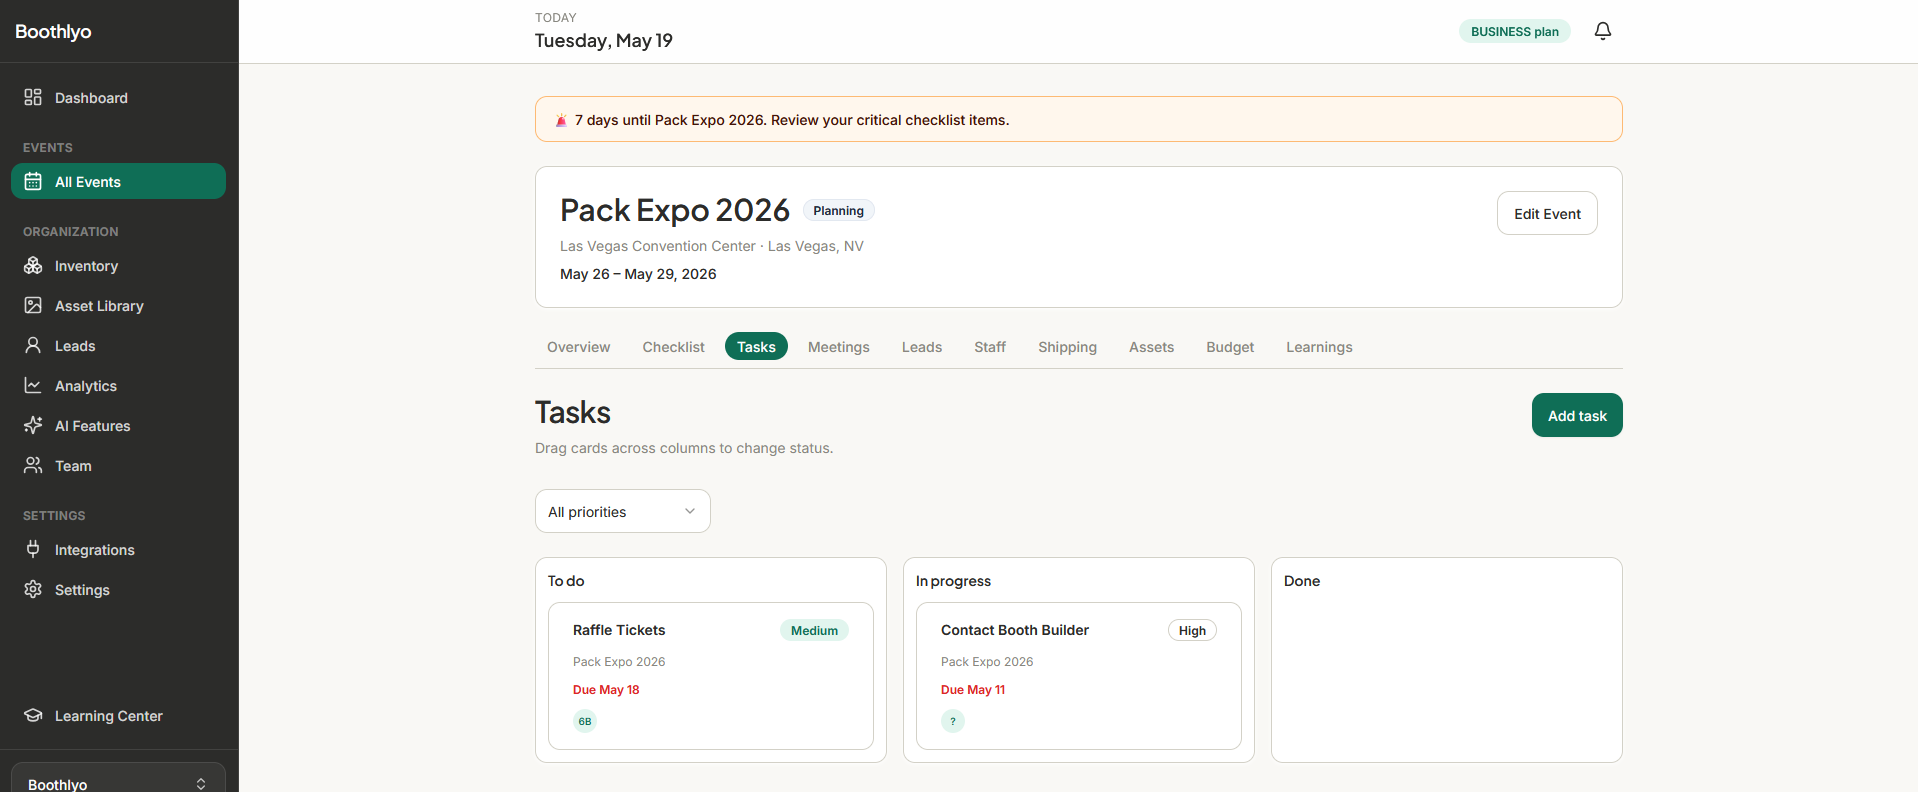The width and height of the screenshot is (1918, 792).
Task: Click the Analytics chart icon
Action: pos(33,385)
